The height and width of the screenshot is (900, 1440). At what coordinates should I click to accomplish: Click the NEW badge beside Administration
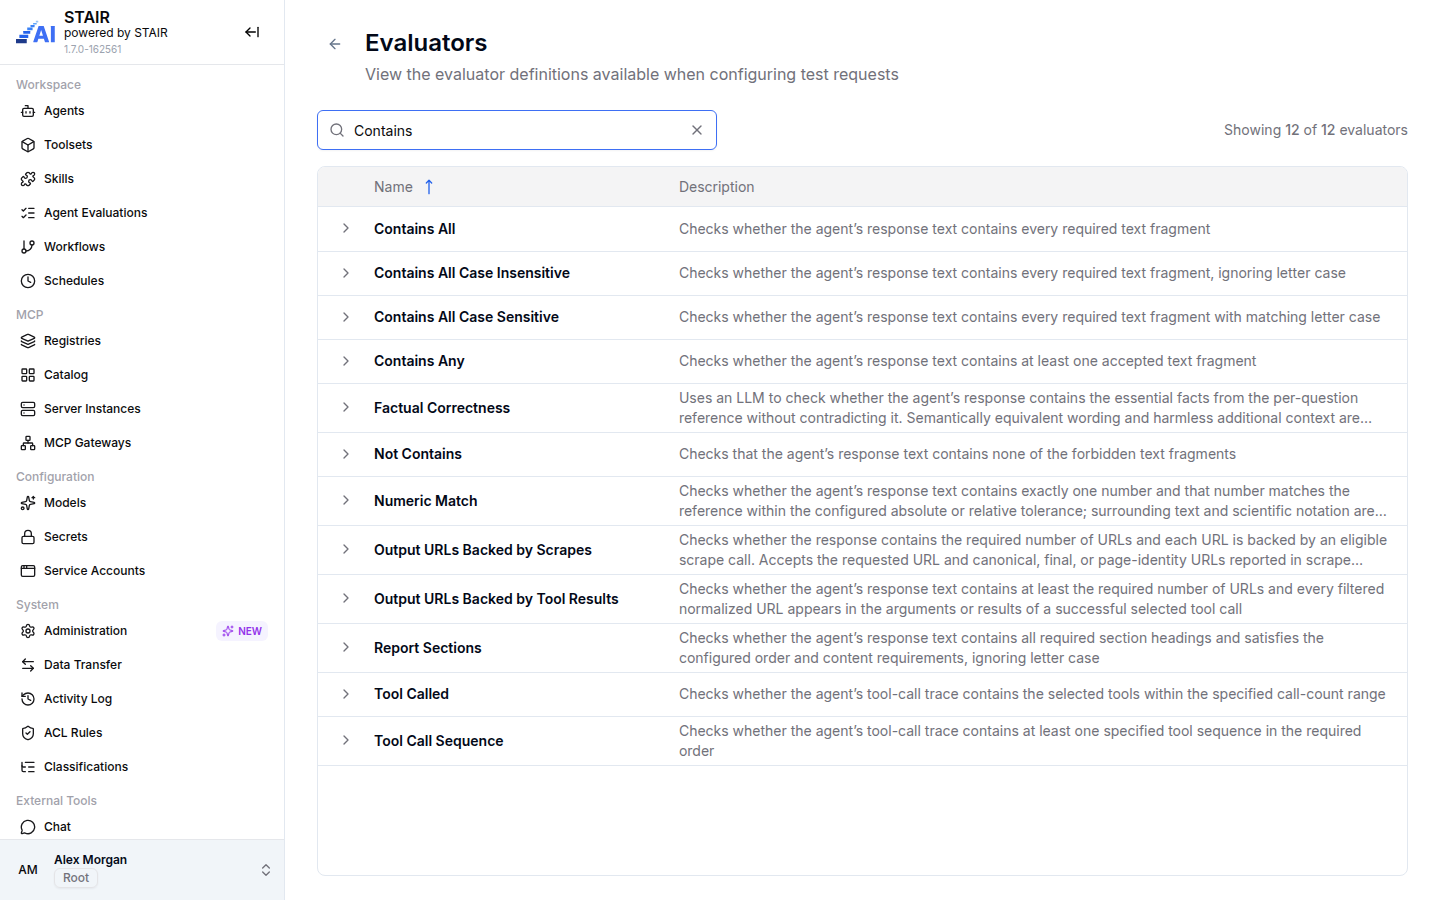point(242,631)
